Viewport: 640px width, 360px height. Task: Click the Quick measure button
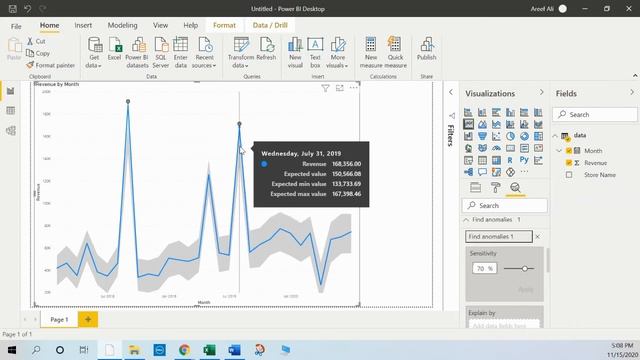[x=395, y=52]
